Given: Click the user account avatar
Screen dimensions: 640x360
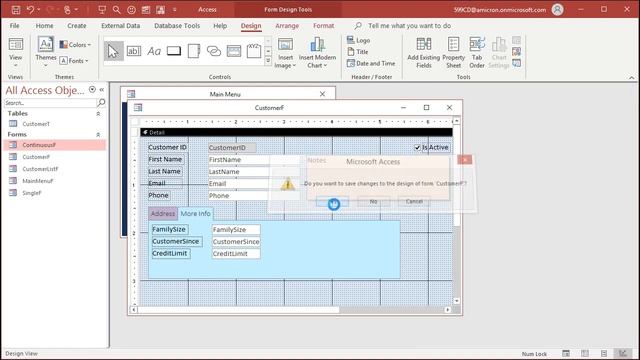Looking at the screenshot, I should pyautogui.click(x=558, y=9).
